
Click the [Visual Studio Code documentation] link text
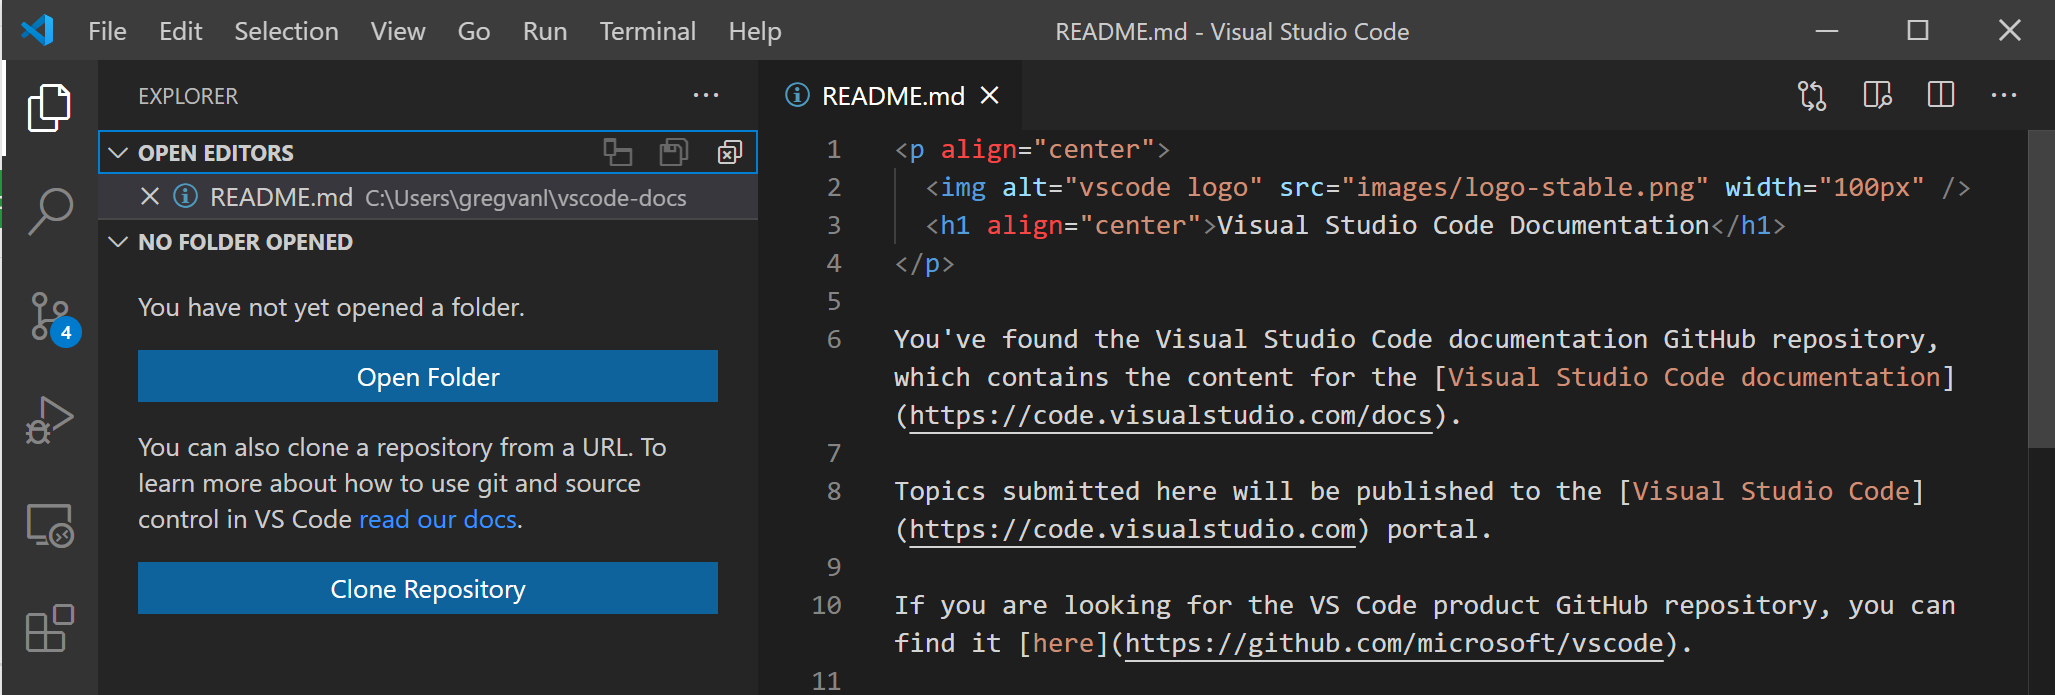(x=1694, y=377)
